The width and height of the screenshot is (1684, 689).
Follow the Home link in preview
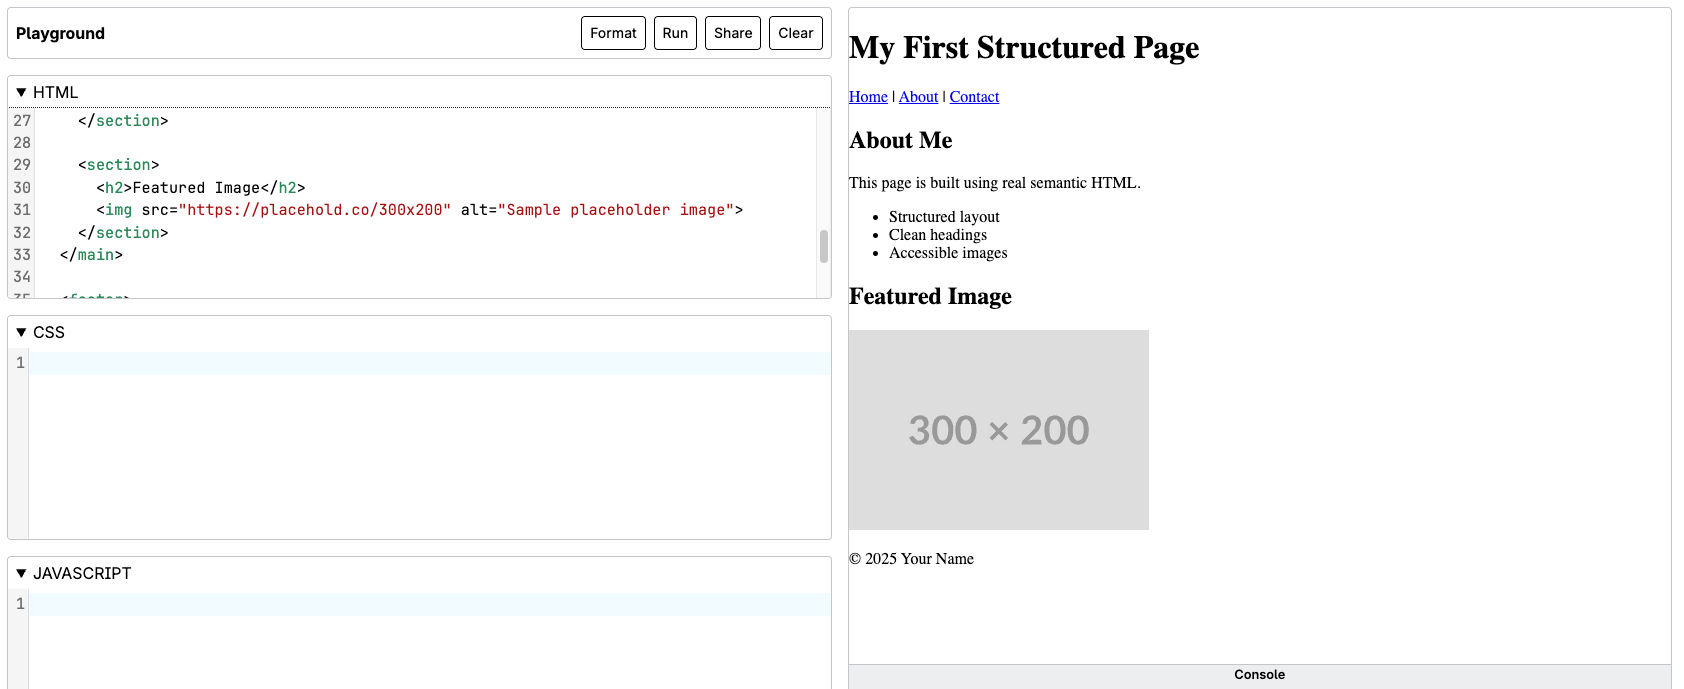tap(868, 97)
